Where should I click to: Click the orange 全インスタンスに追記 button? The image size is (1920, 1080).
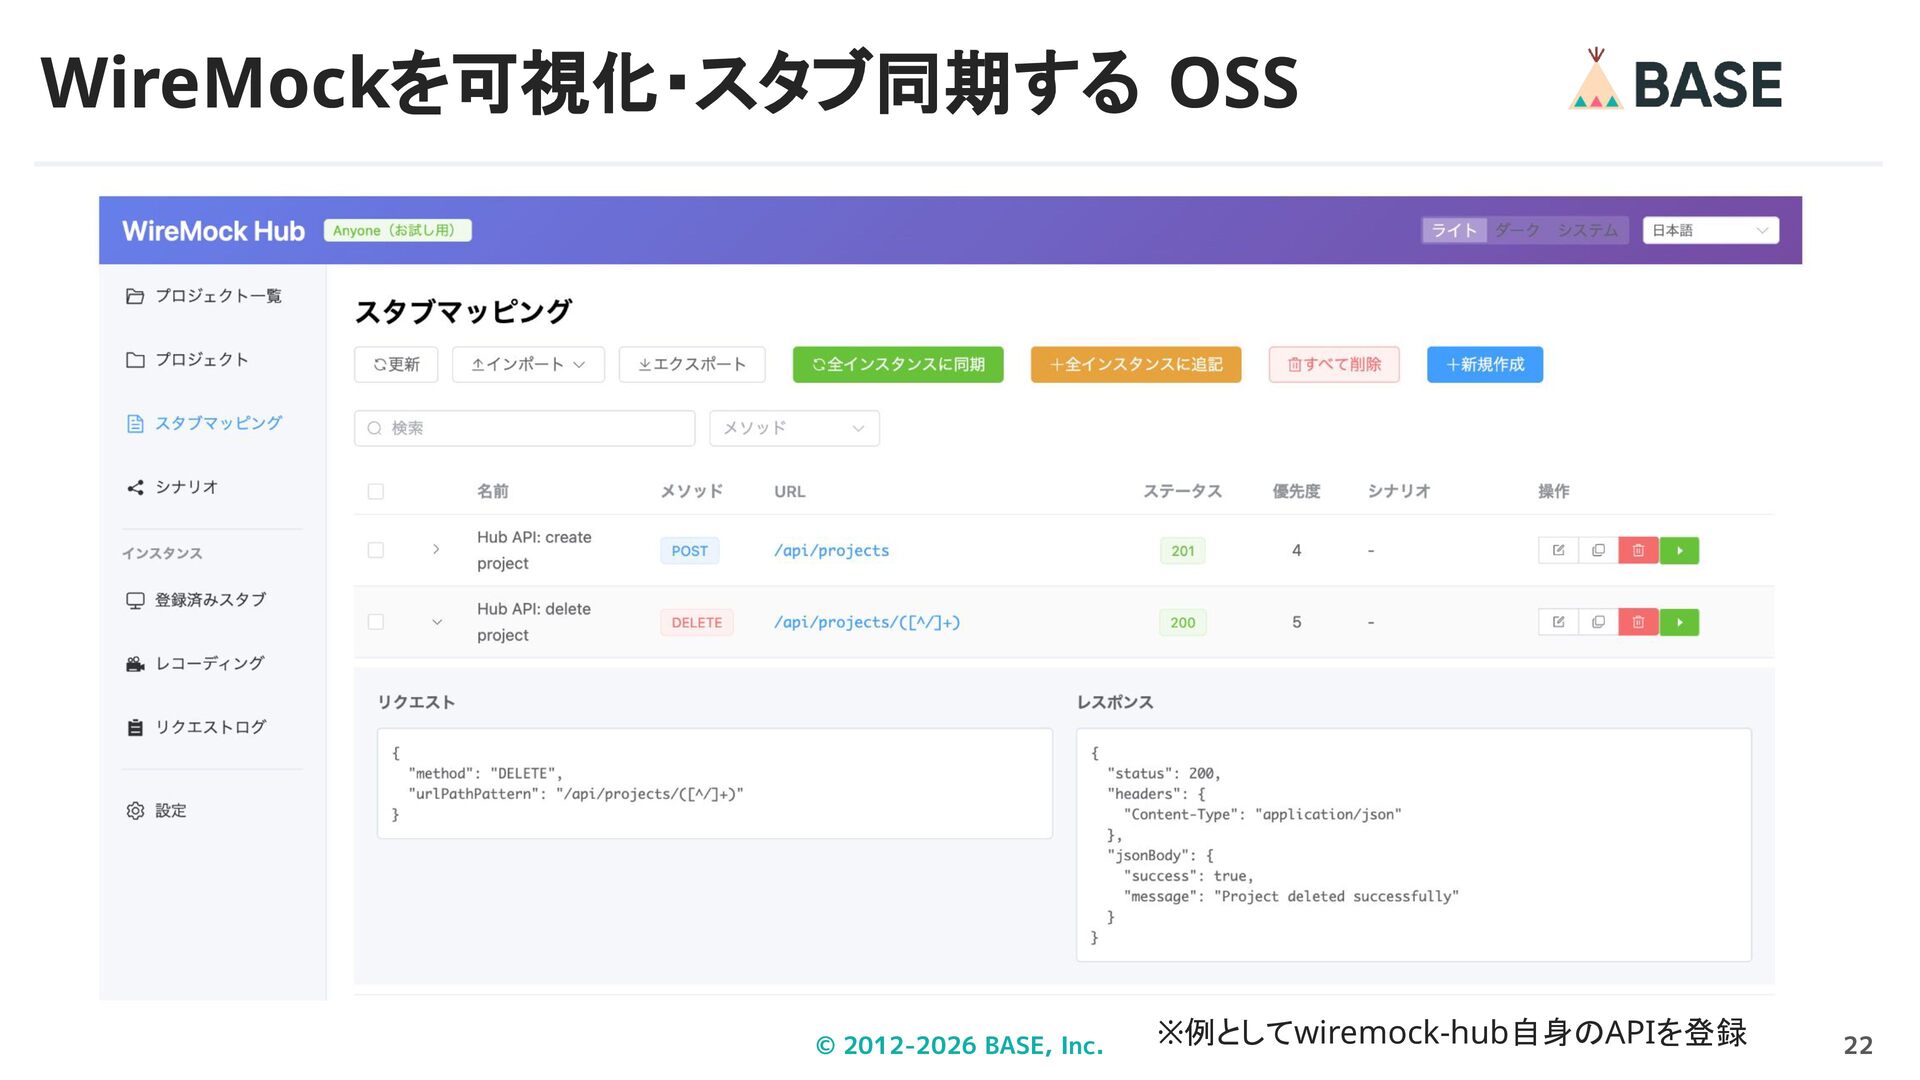click(1136, 364)
